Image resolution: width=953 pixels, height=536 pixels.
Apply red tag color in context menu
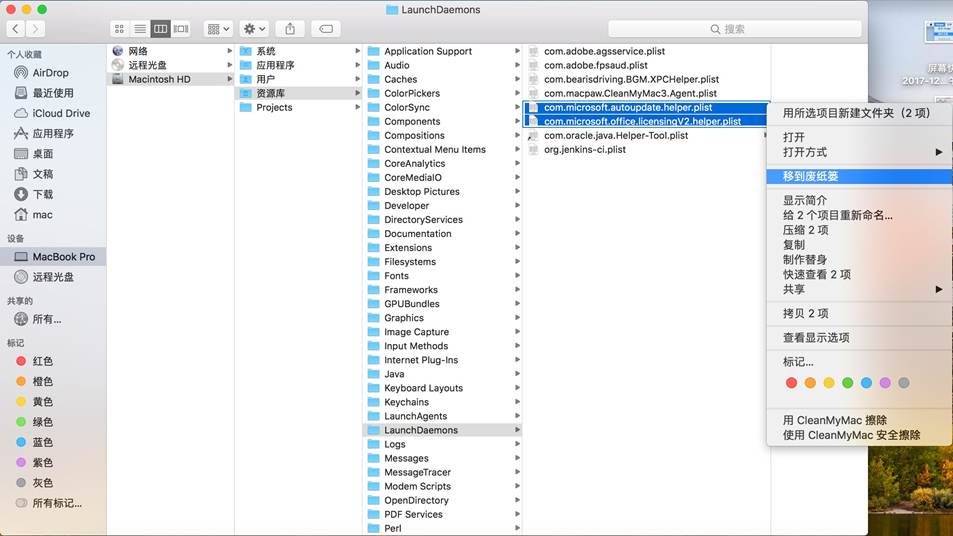coord(791,383)
